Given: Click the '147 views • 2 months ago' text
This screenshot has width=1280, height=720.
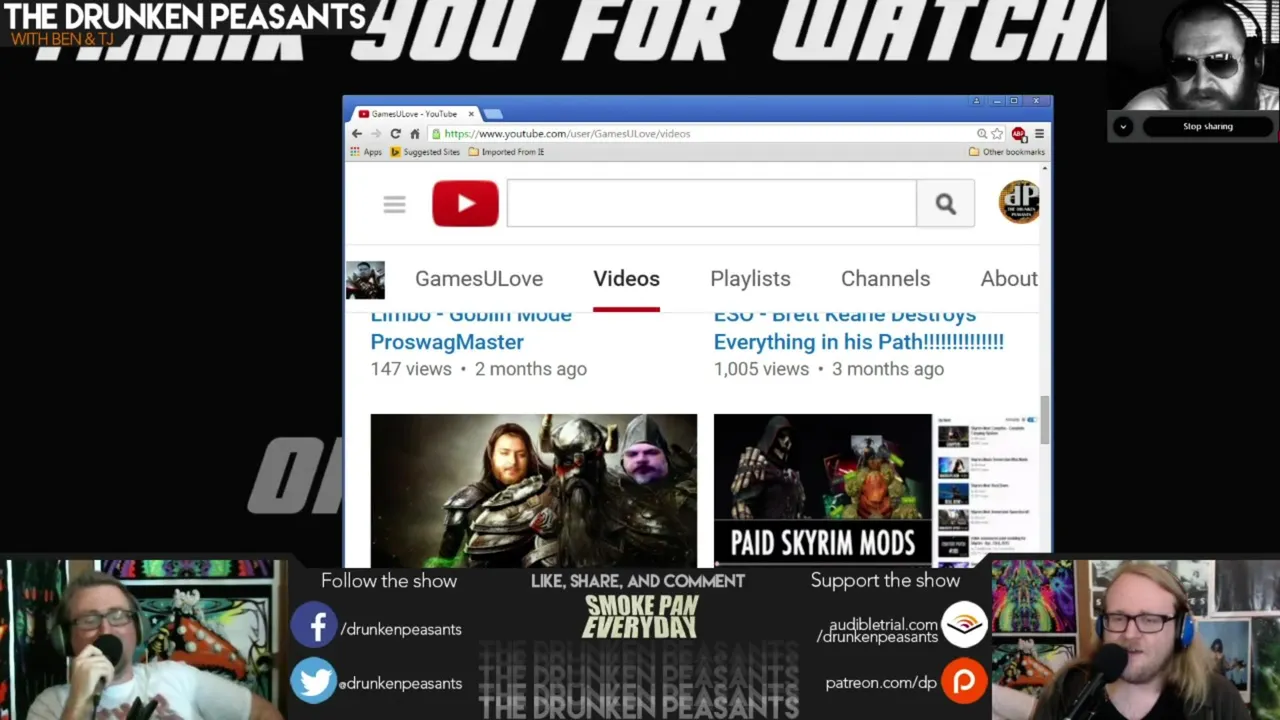Looking at the screenshot, I should point(478,369).
